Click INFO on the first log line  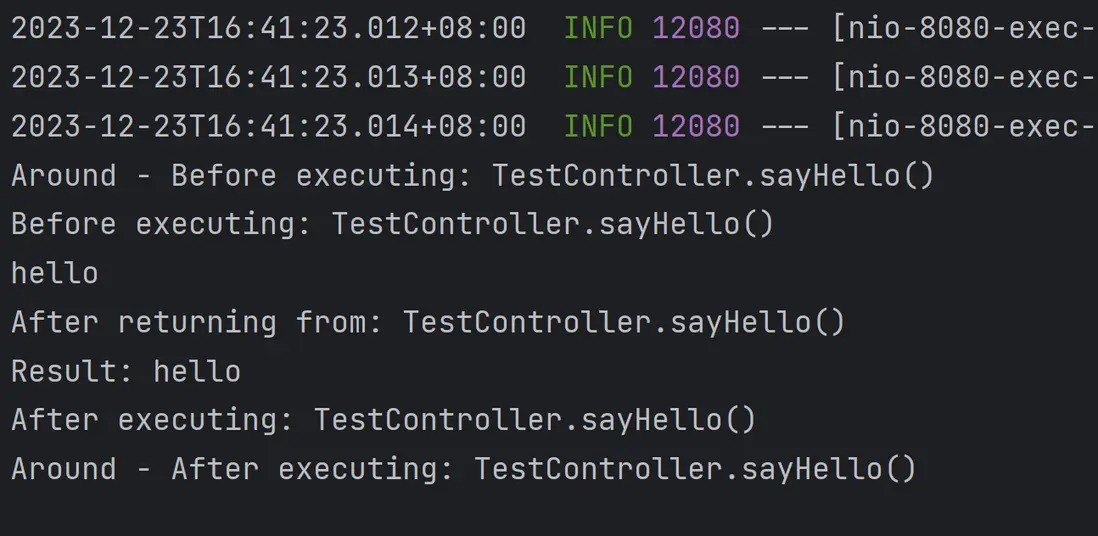coord(598,28)
